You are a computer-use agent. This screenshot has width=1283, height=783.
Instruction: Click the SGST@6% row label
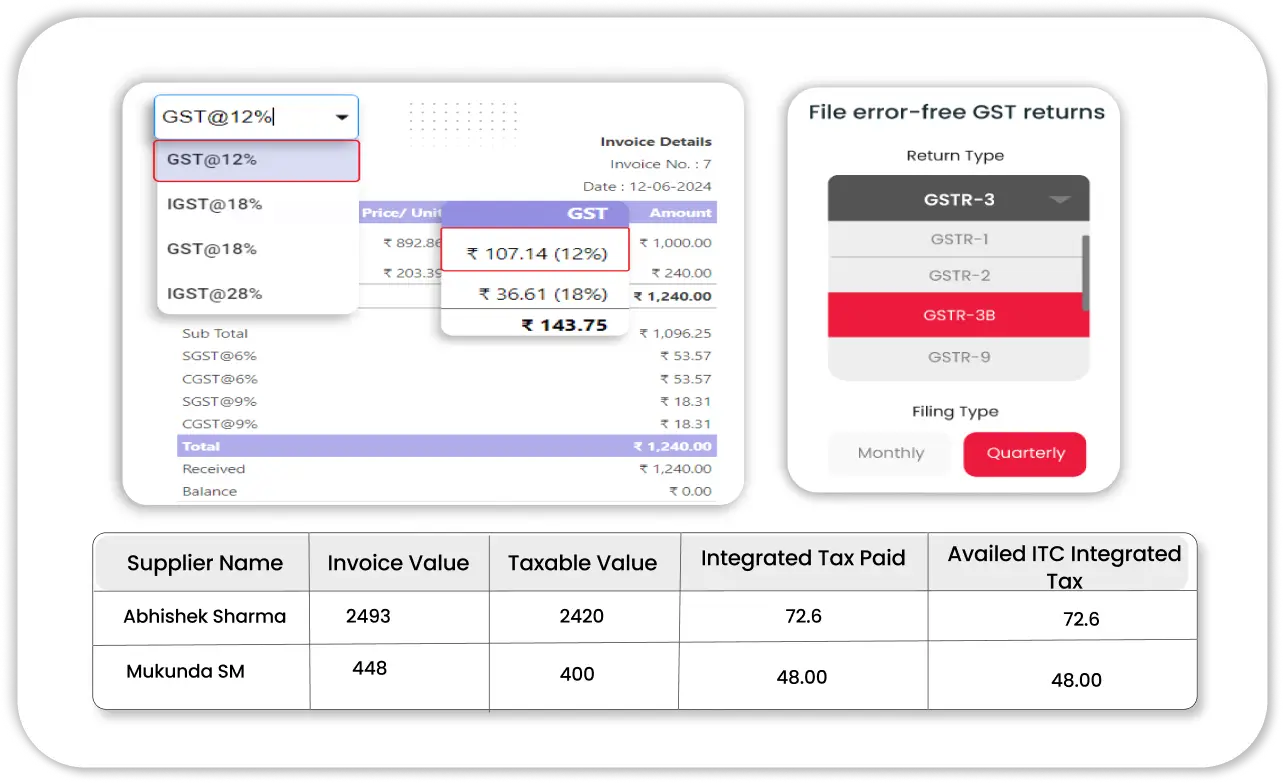[219, 356]
